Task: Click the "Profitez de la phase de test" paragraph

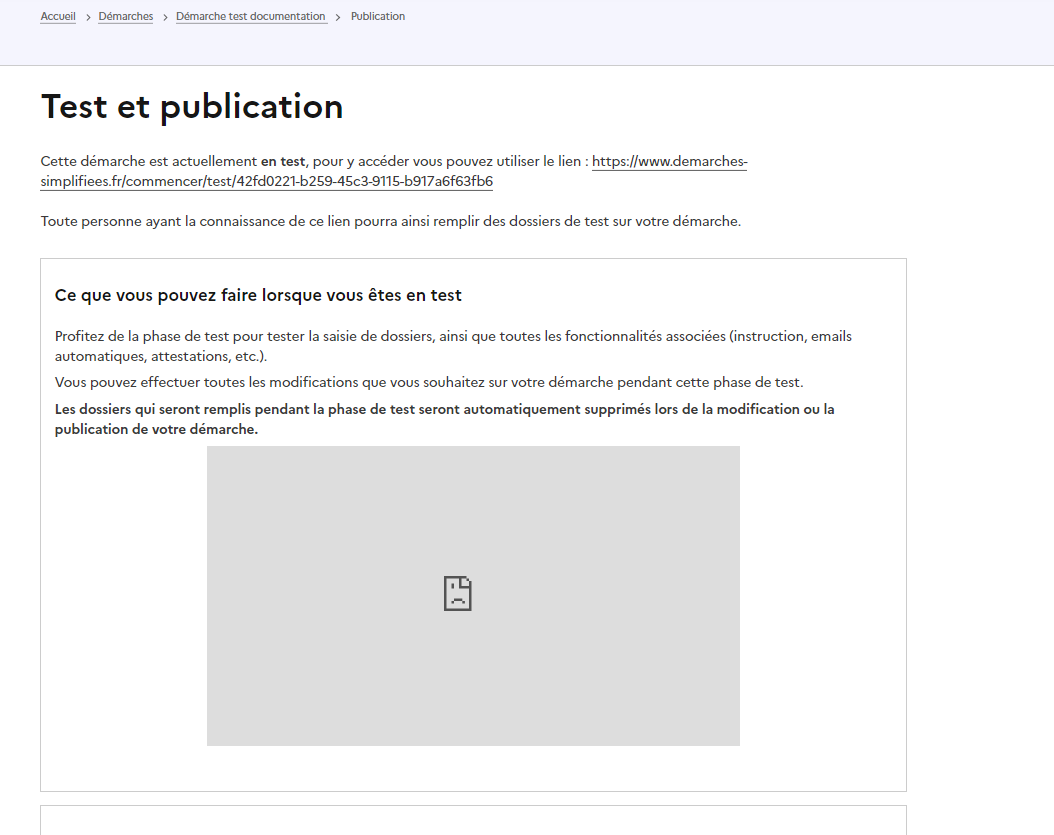Action: pos(452,336)
